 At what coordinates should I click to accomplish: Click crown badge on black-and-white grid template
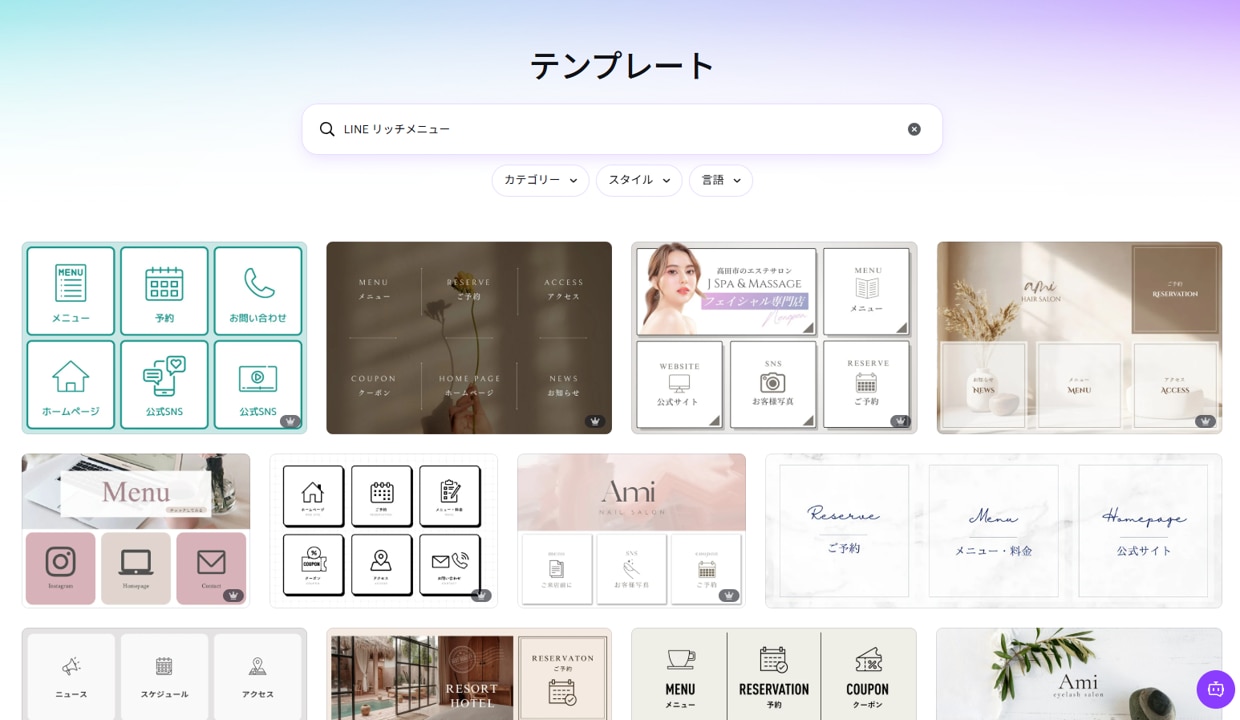(x=481, y=595)
